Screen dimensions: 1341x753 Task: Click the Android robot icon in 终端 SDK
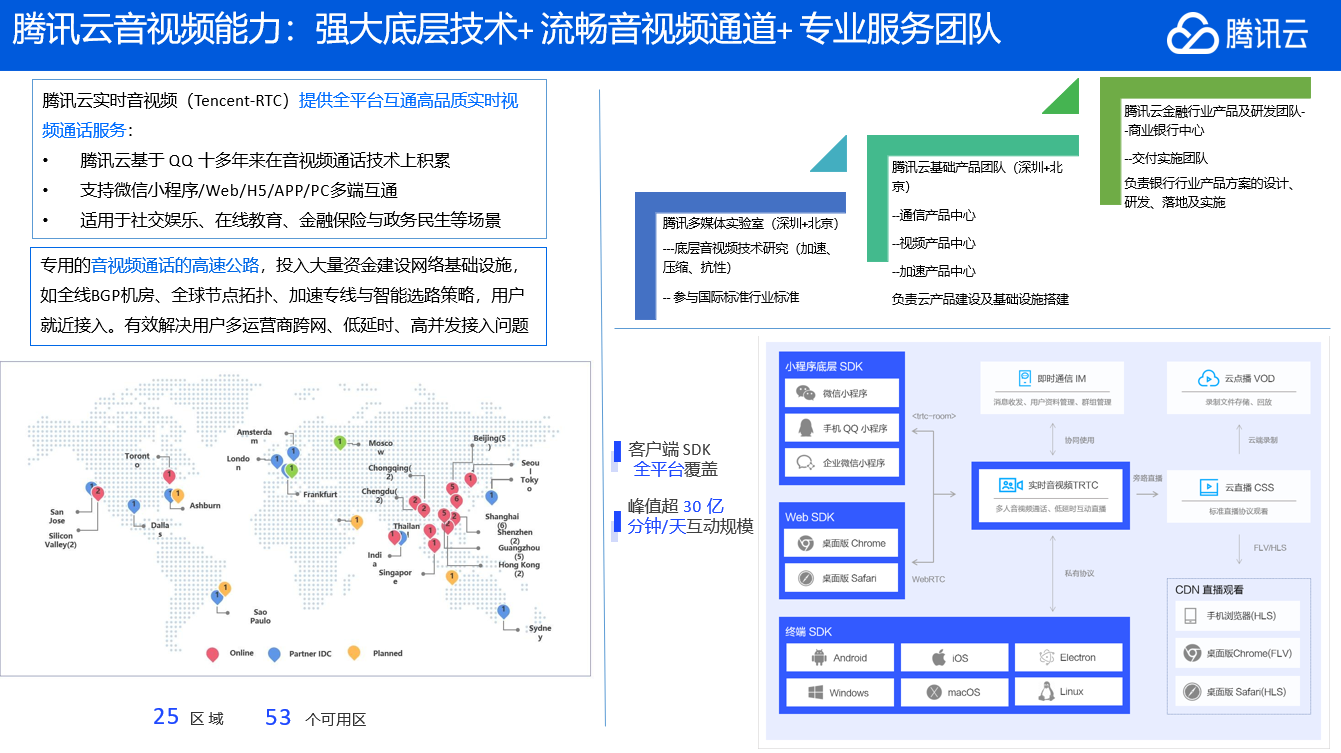pyautogui.click(x=818, y=658)
